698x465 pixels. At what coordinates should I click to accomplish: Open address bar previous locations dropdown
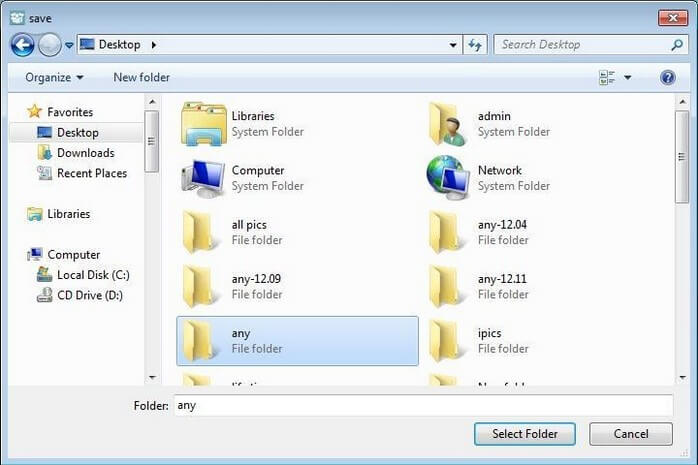coord(453,45)
